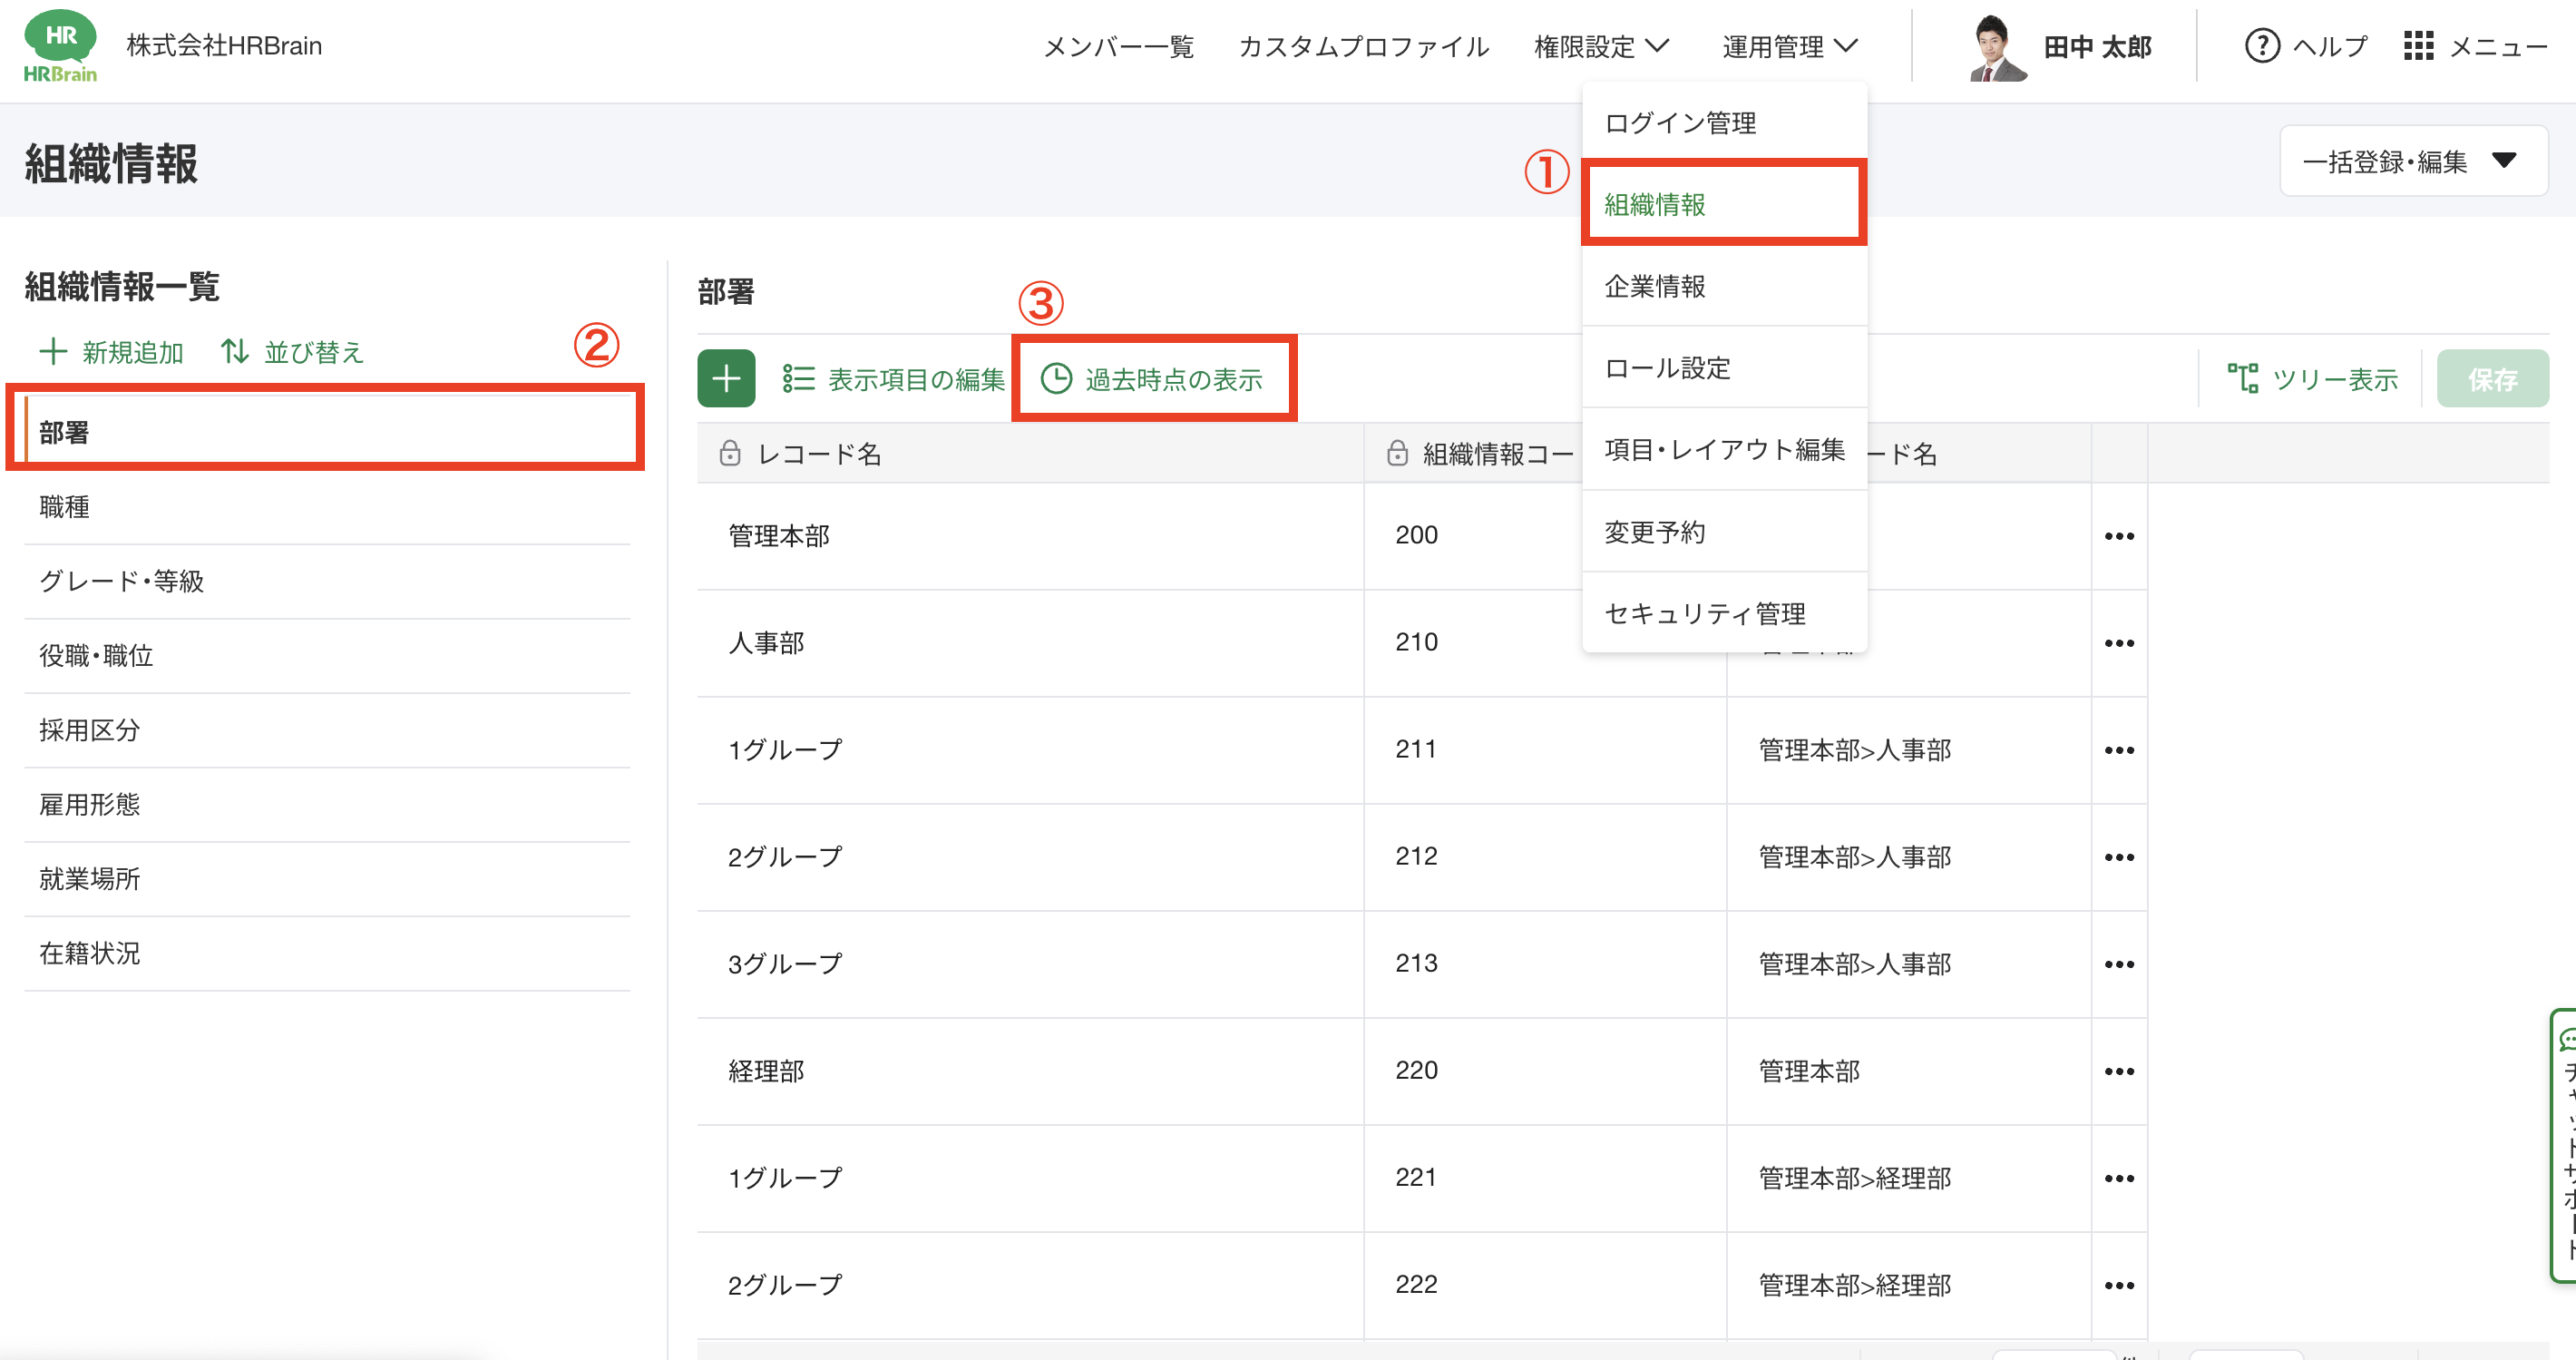This screenshot has width=2576, height=1360.
Task: Open メンバー一覧 link in header
Action: pyautogui.click(x=1119, y=46)
